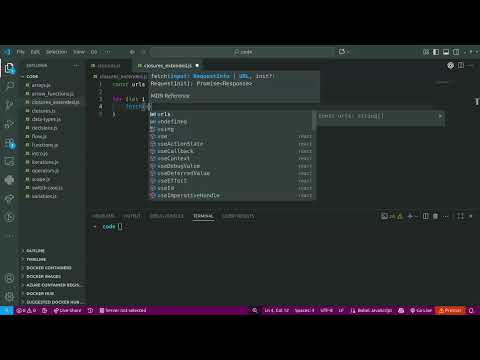
Task: Open variables.js in the Explorer
Action: click(44, 196)
